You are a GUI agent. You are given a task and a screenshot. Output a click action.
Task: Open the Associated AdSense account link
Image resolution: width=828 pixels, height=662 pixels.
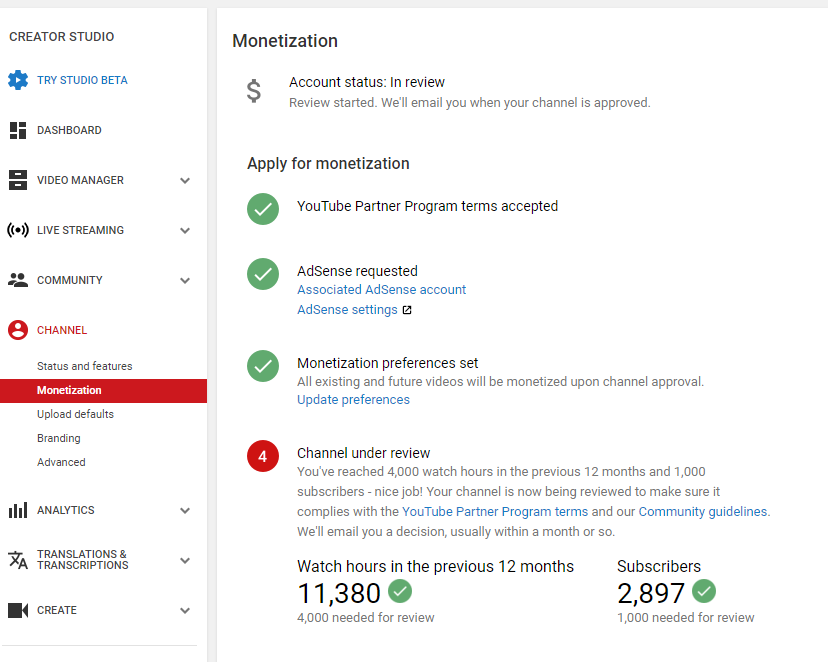tap(381, 289)
